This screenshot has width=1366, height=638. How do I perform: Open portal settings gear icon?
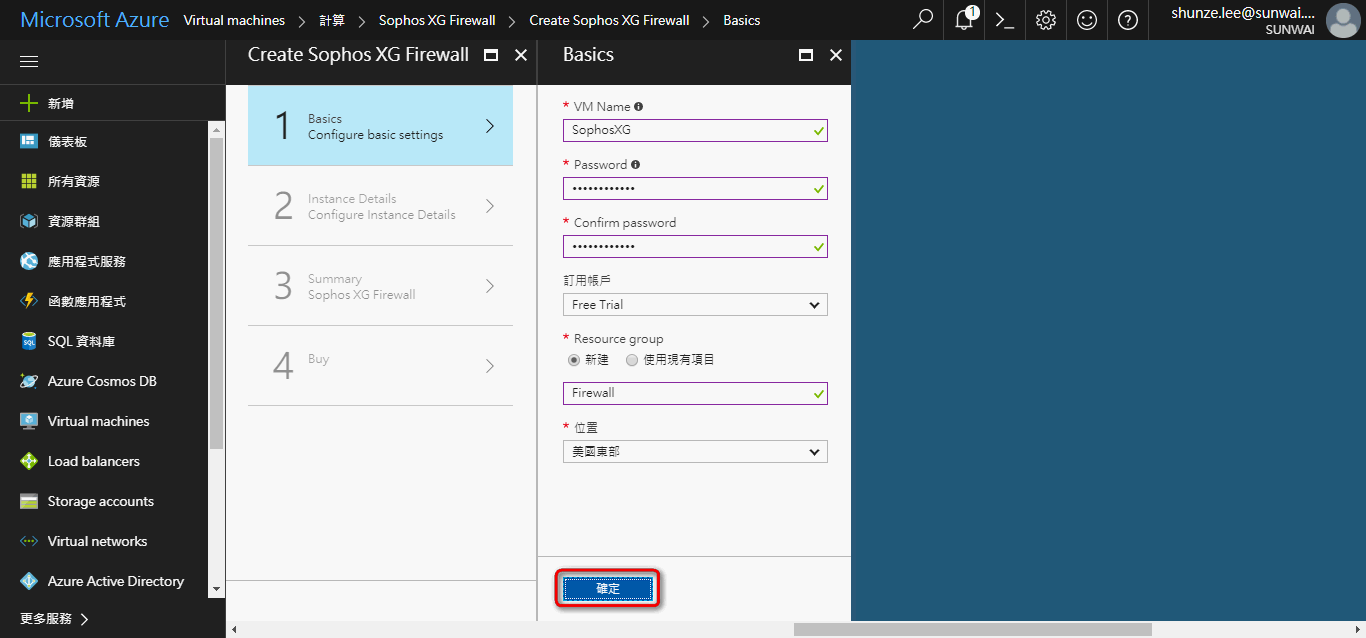click(x=1046, y=20)
